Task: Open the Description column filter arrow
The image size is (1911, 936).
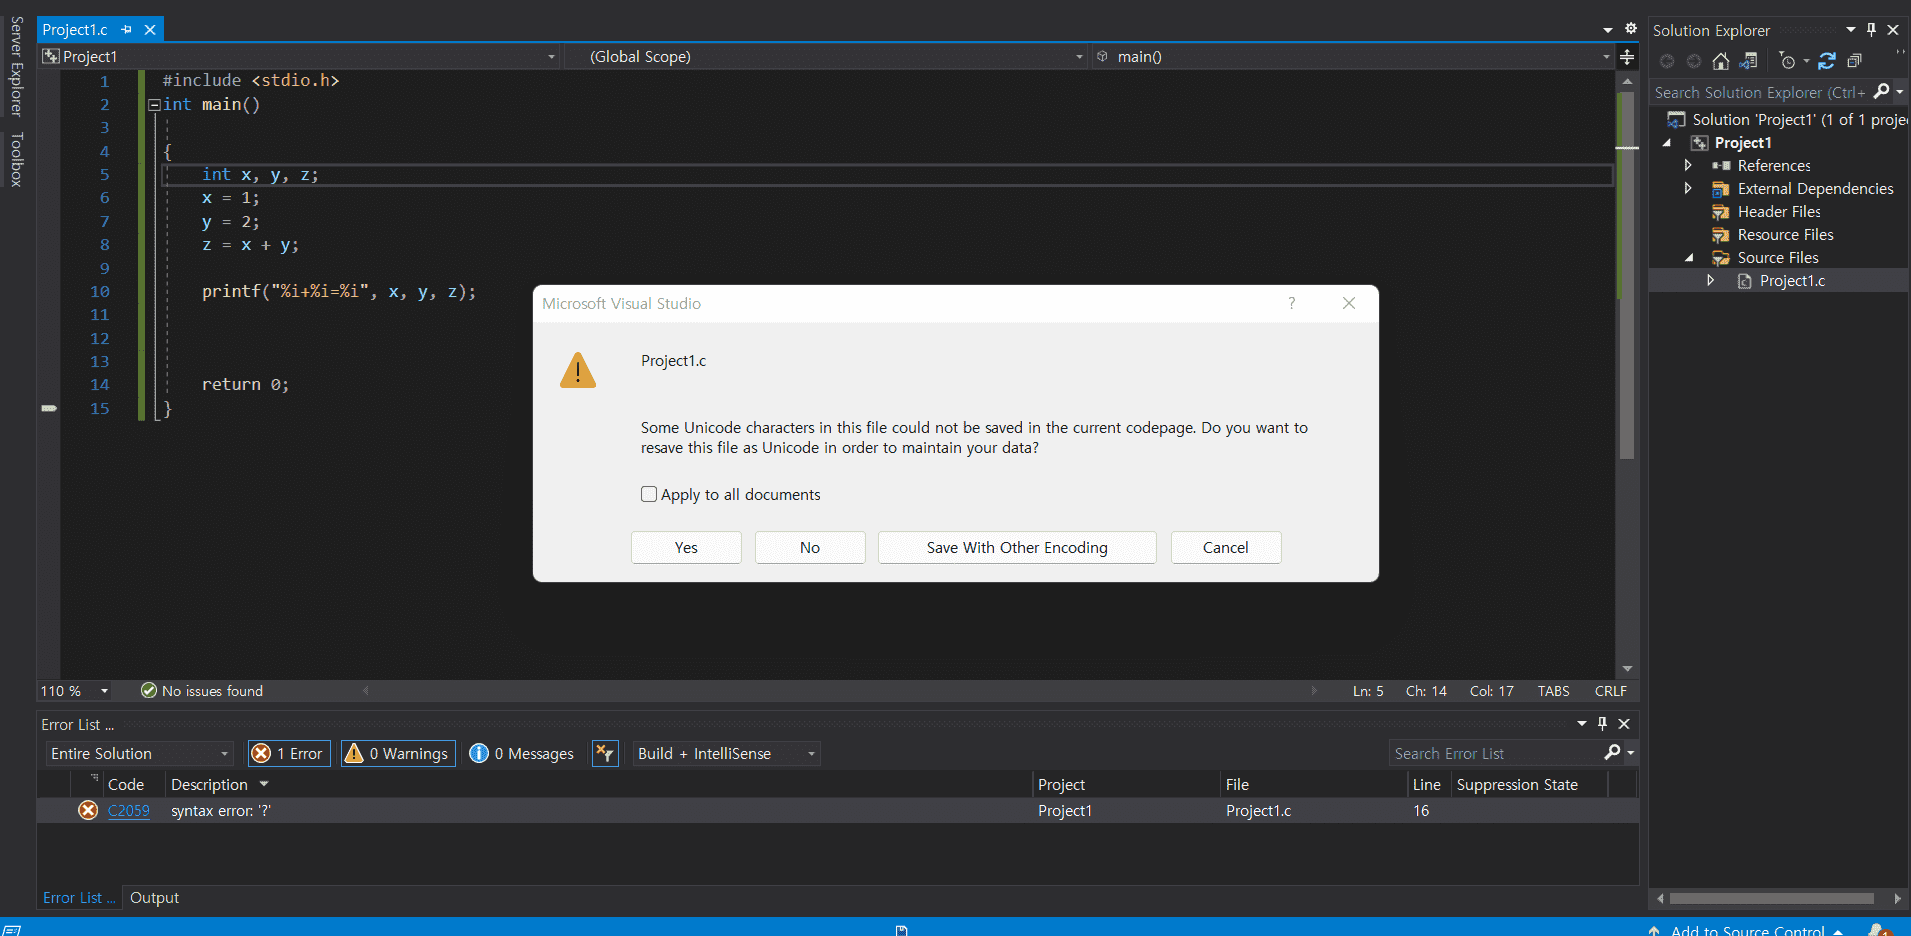Action: 264,784
